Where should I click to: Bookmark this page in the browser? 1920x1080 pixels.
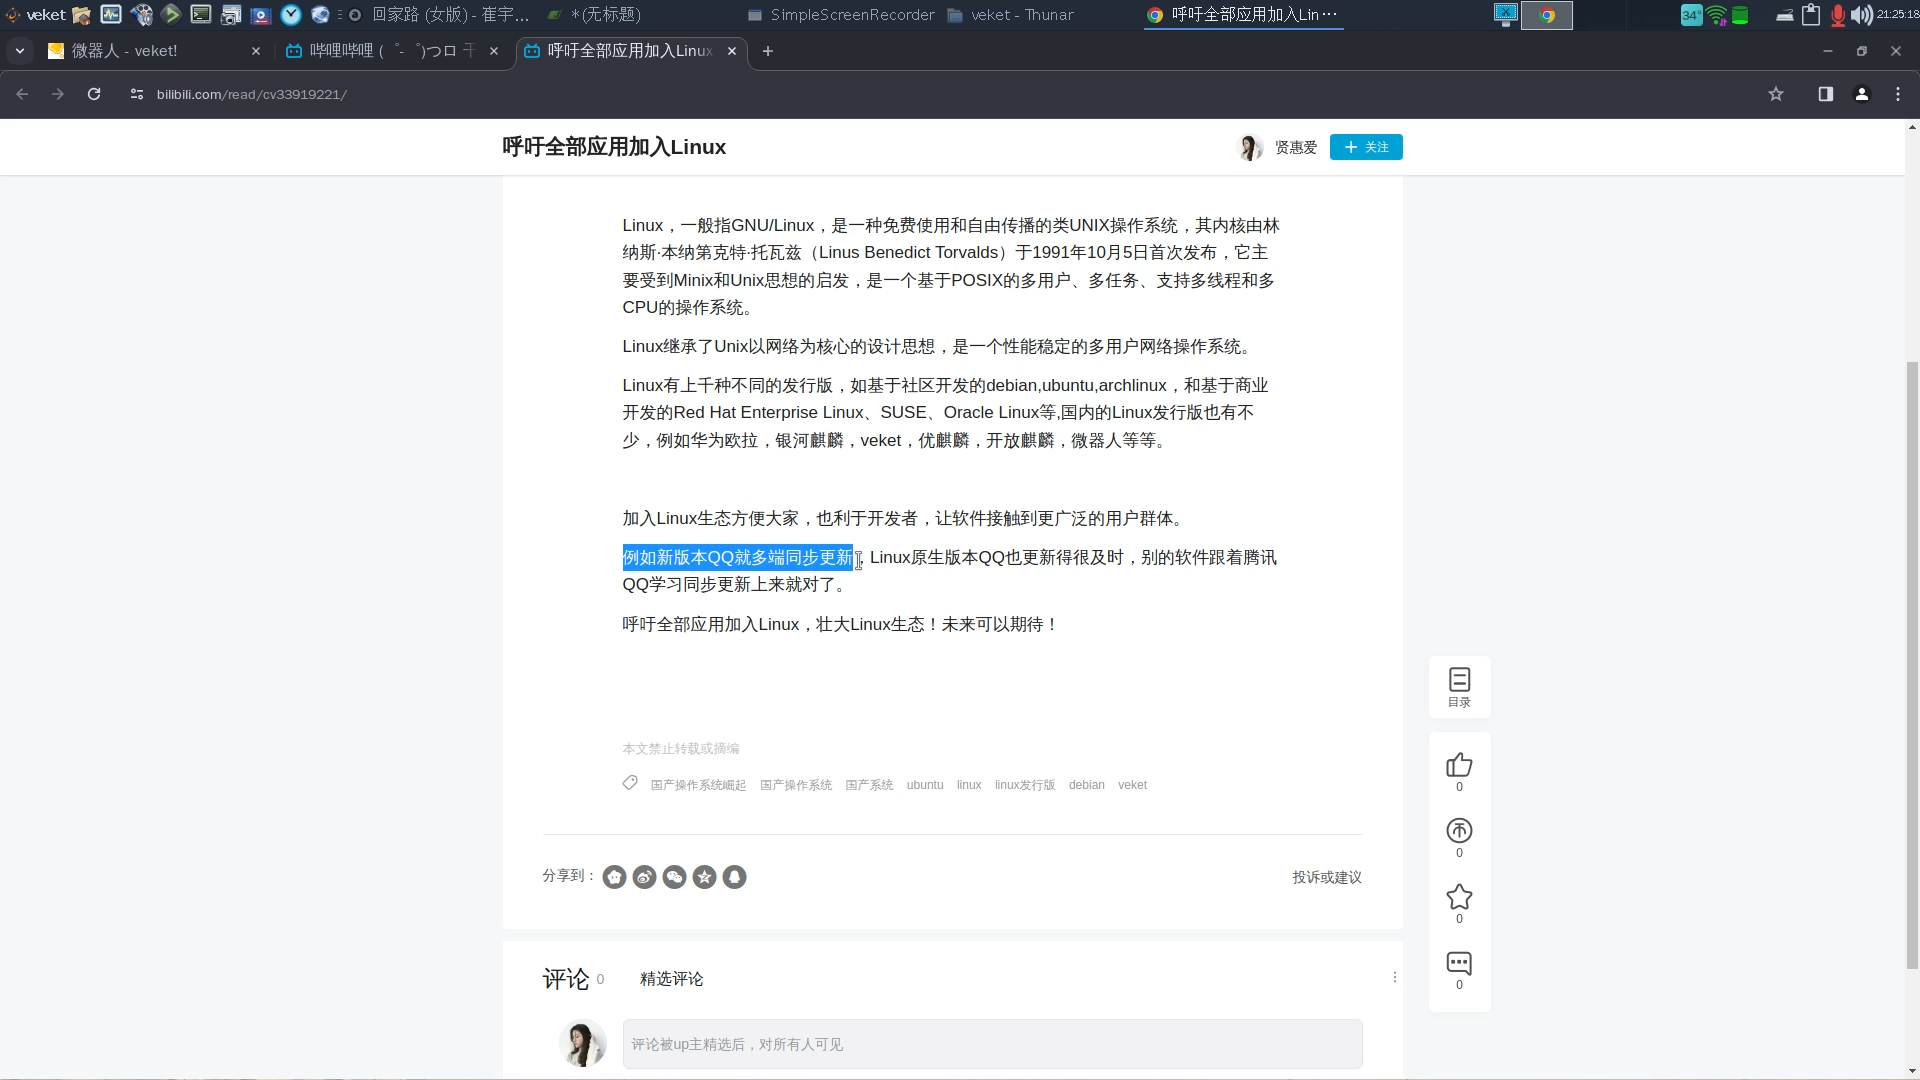[1776, 94]
